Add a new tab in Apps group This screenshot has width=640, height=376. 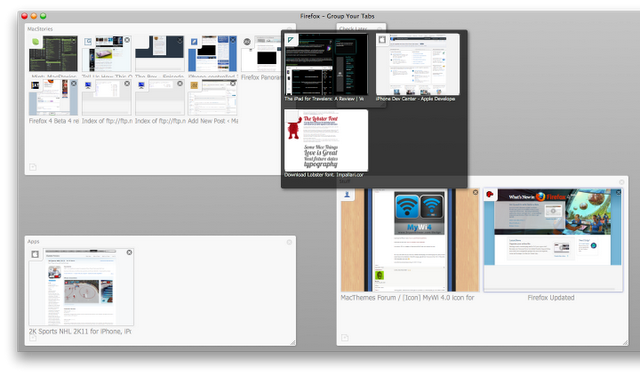[x=33, y=338]
